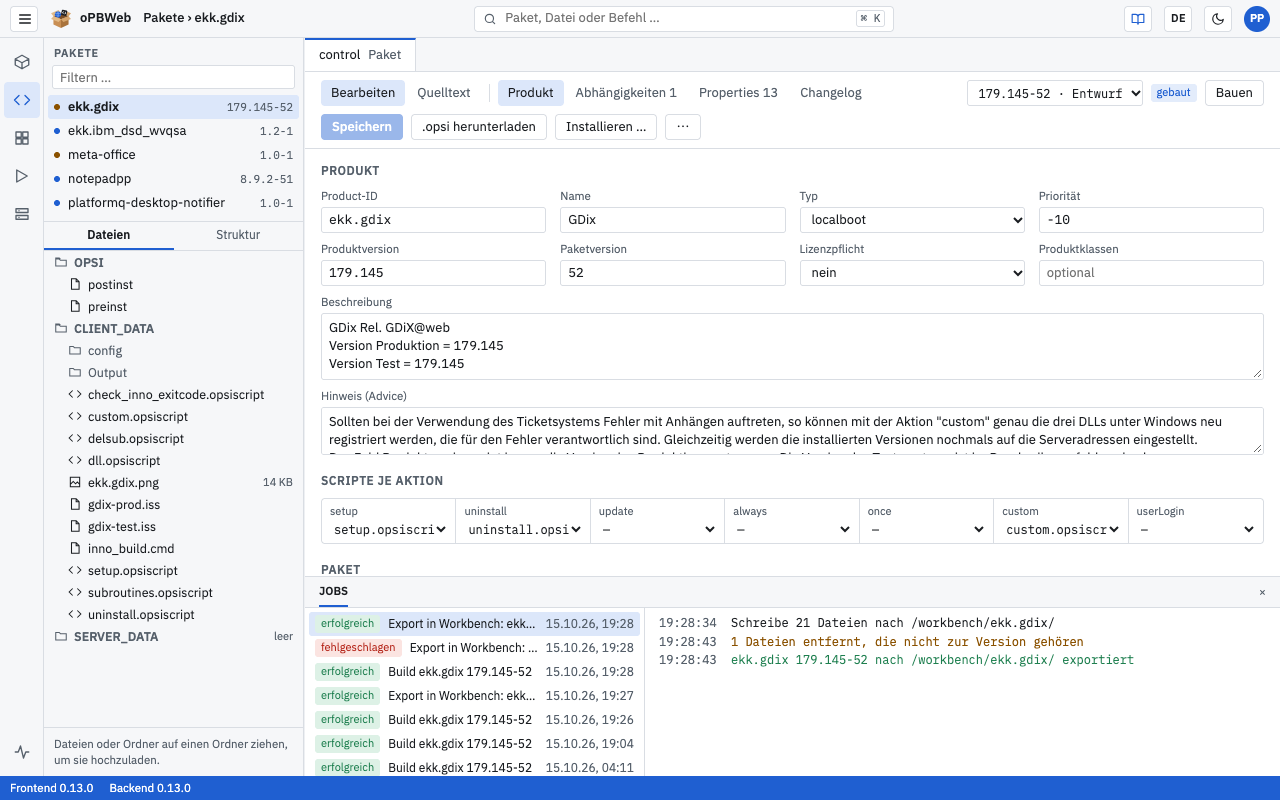The height and width of the screenshot is (800, 1280).
Task: Select the notepadpp package
Action: pos(174,179)
